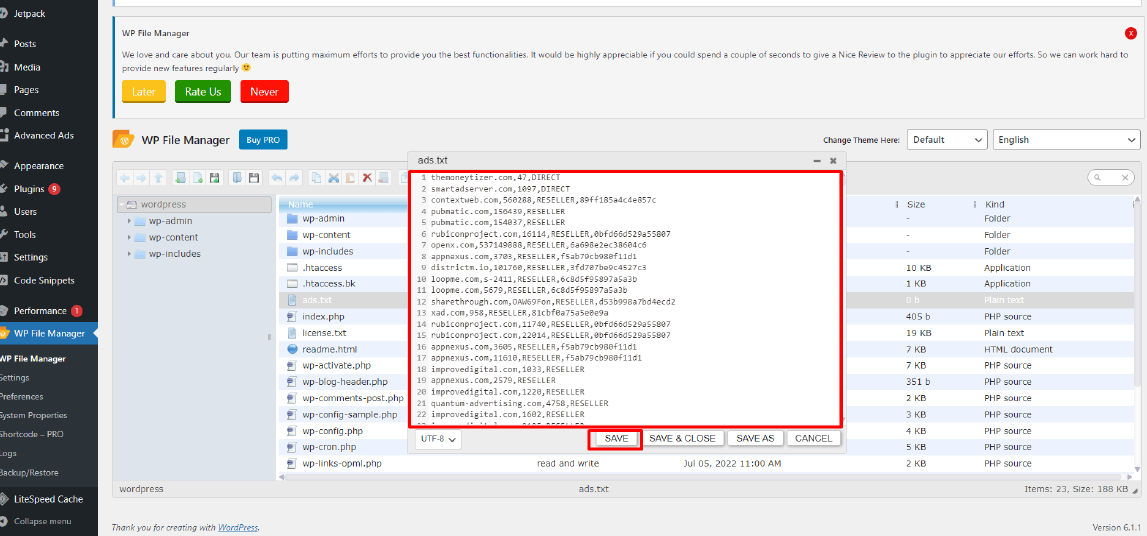Dismiss the review notice with red X
Image resolution: width=1147 pixels, height=536 pixels.
click(1130, 33)
